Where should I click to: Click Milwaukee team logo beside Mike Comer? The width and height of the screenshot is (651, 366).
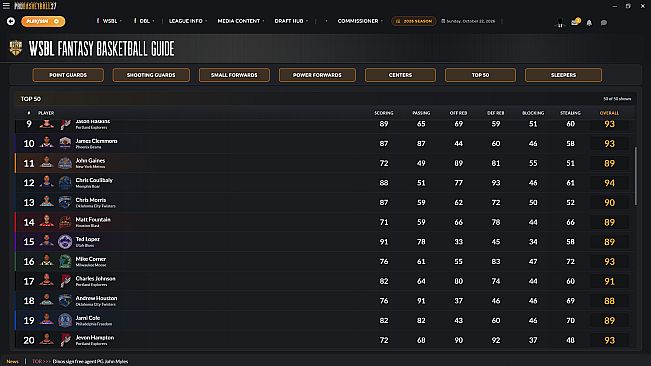pos(65,261)
